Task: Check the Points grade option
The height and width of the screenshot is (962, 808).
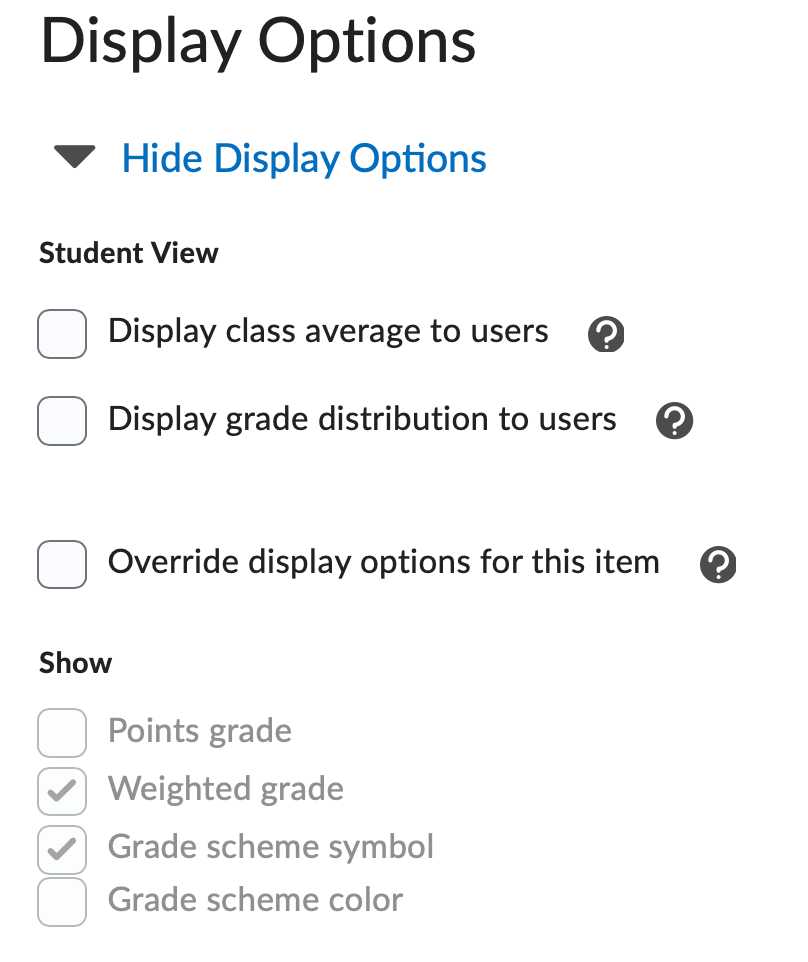Action: (x=61, y=732)
